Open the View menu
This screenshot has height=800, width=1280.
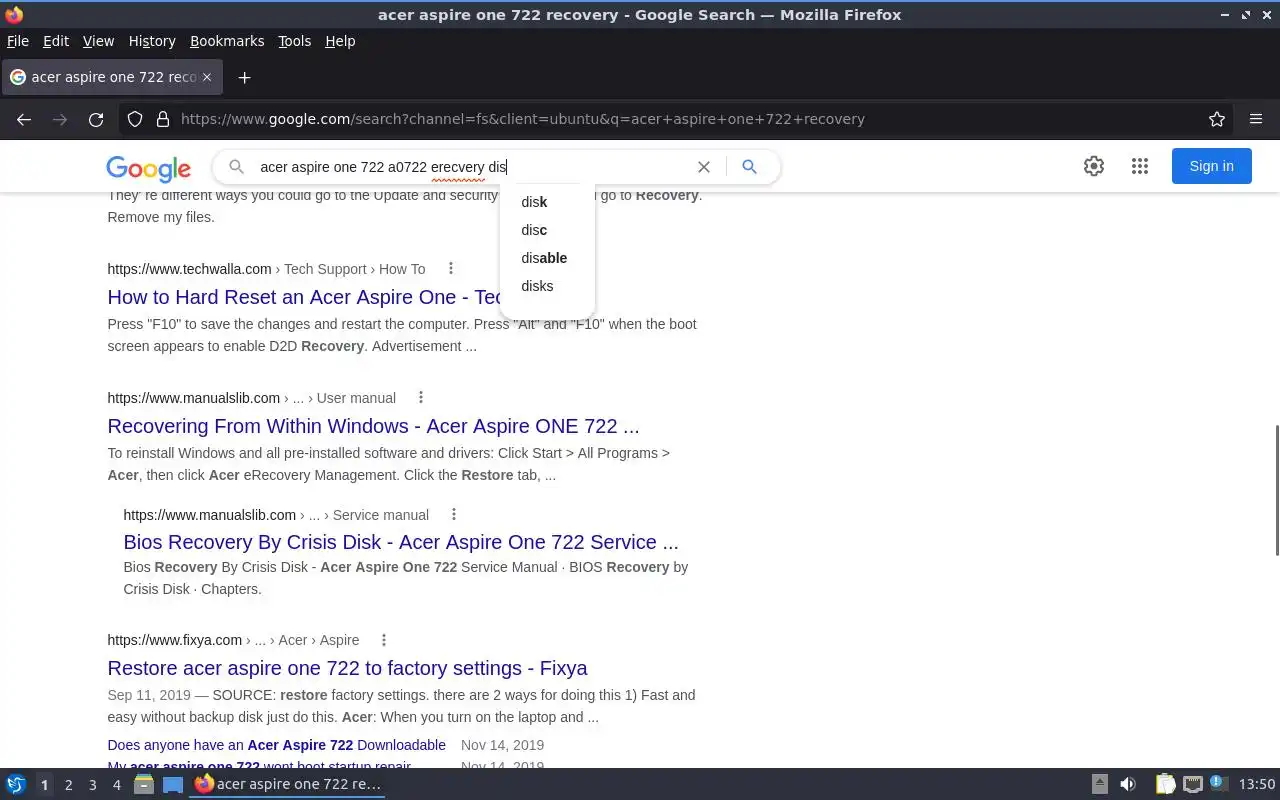(x=98, y=41)
